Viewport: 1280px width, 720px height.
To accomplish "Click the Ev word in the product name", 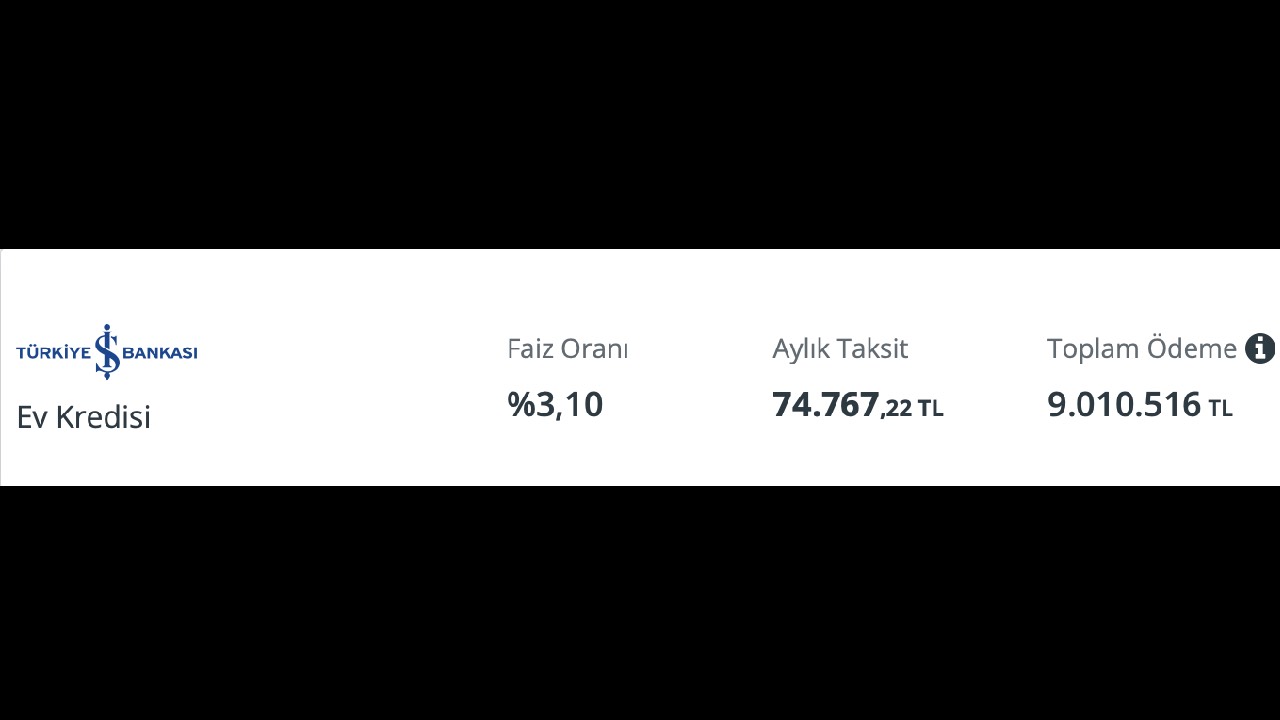I will click(32, 417).
